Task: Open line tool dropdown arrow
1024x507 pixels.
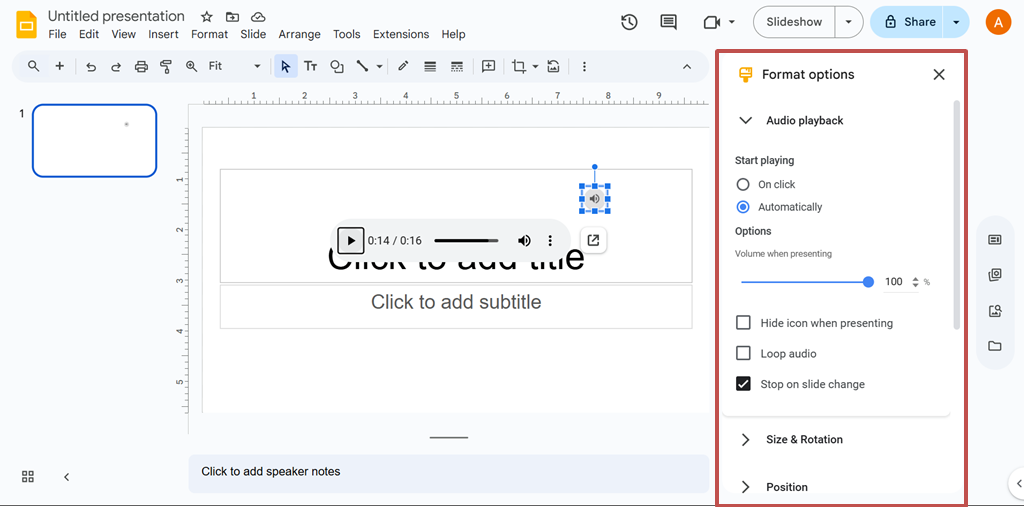Action: (379, 66)
